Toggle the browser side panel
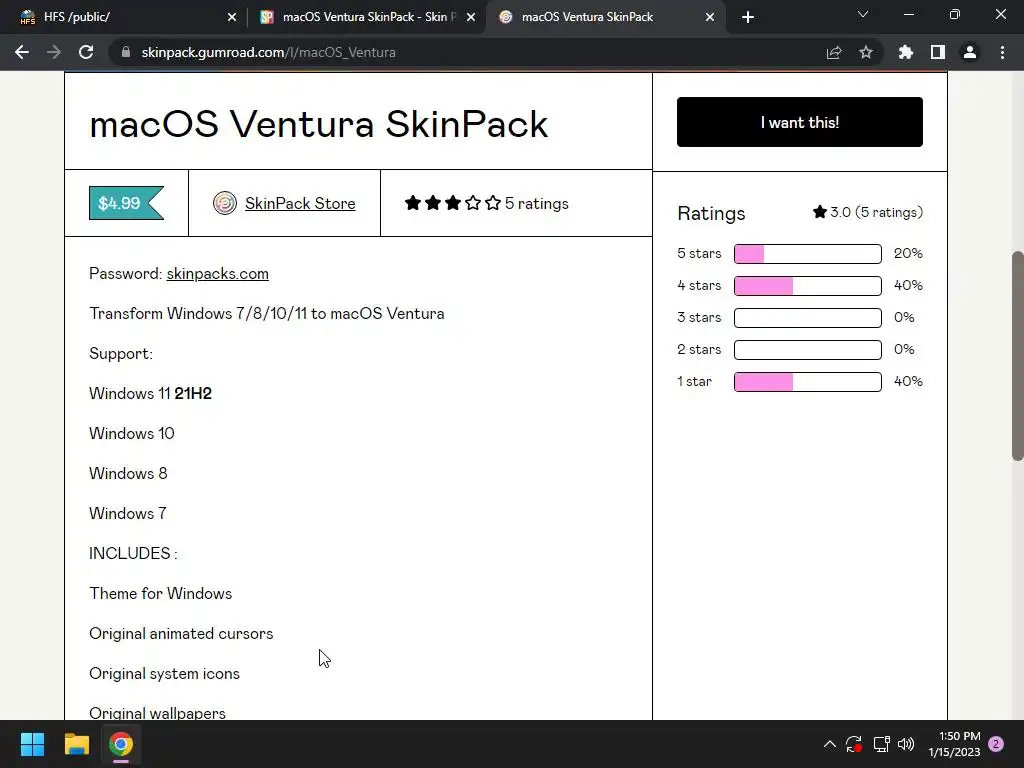 click(938, 52)
